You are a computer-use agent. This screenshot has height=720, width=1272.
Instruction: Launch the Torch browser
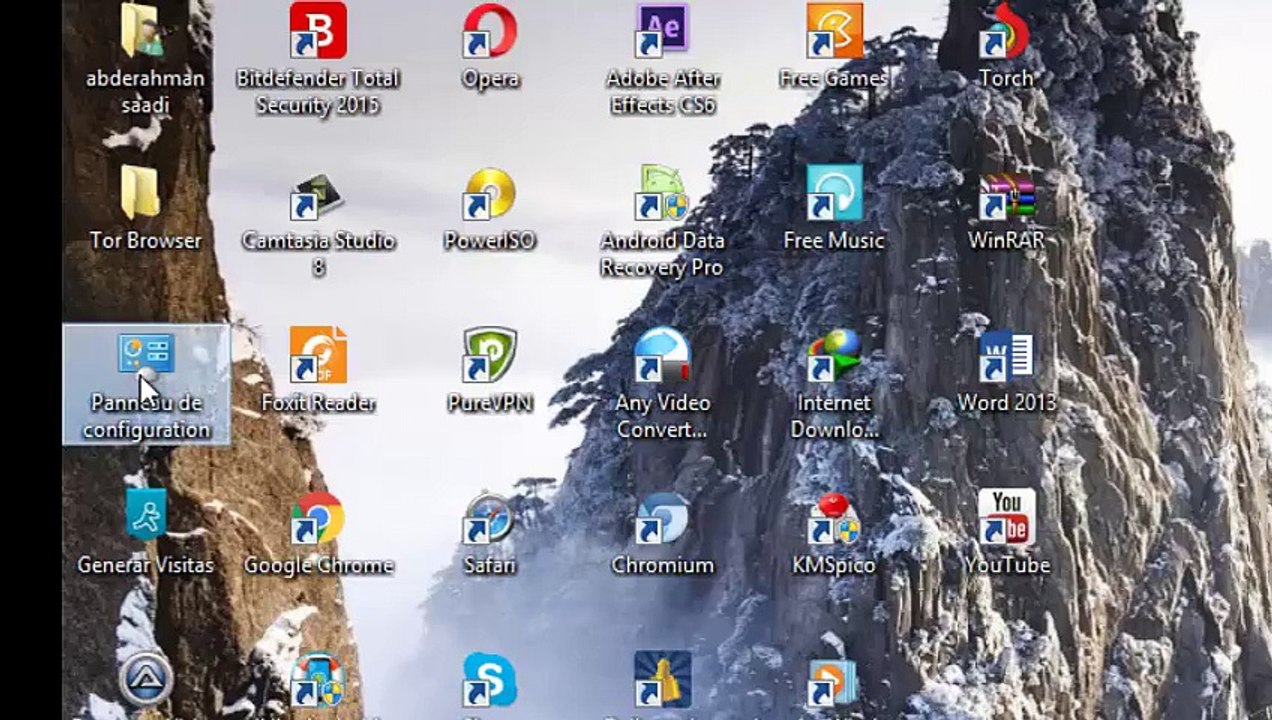(1006, 48)
